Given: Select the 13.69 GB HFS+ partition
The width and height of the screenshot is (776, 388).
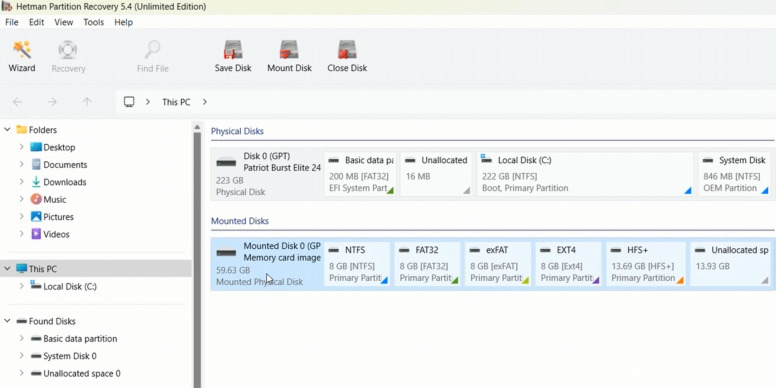Looking at the screenshot, I should tap(646, 264).
